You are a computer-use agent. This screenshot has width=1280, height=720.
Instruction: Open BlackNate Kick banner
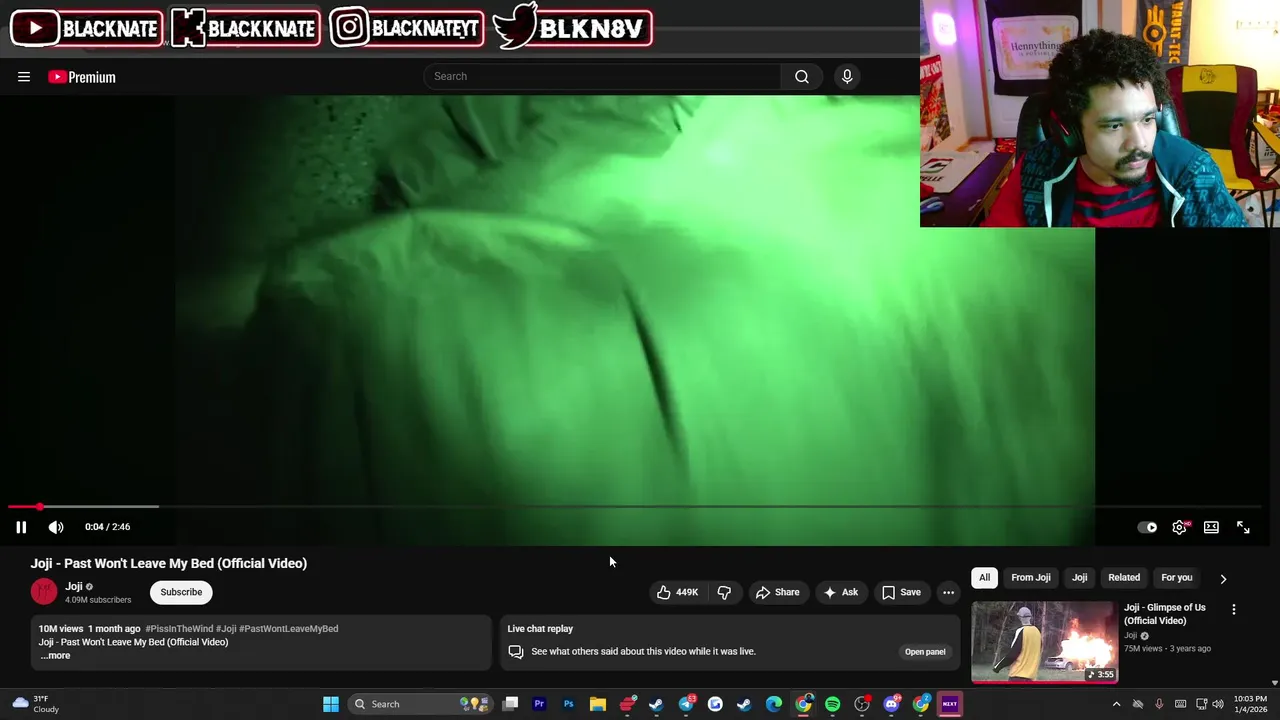pos(246,28)
